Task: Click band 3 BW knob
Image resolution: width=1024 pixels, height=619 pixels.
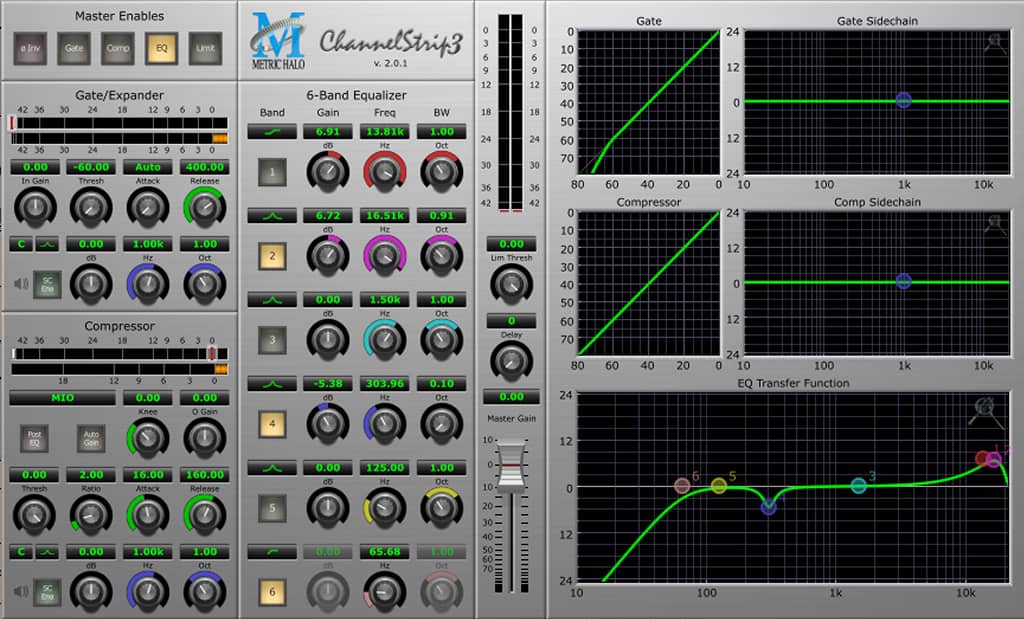Action: coord(441,340)
